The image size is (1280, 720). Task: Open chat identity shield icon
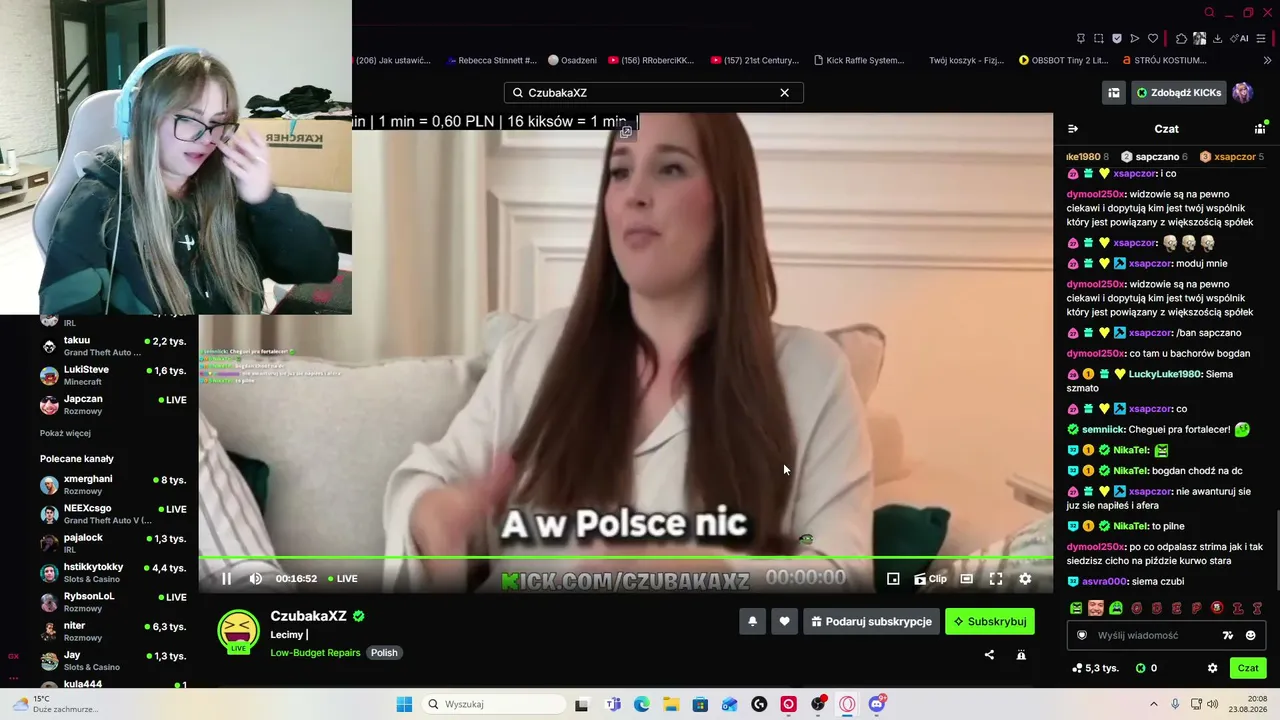coord(1081,635)
